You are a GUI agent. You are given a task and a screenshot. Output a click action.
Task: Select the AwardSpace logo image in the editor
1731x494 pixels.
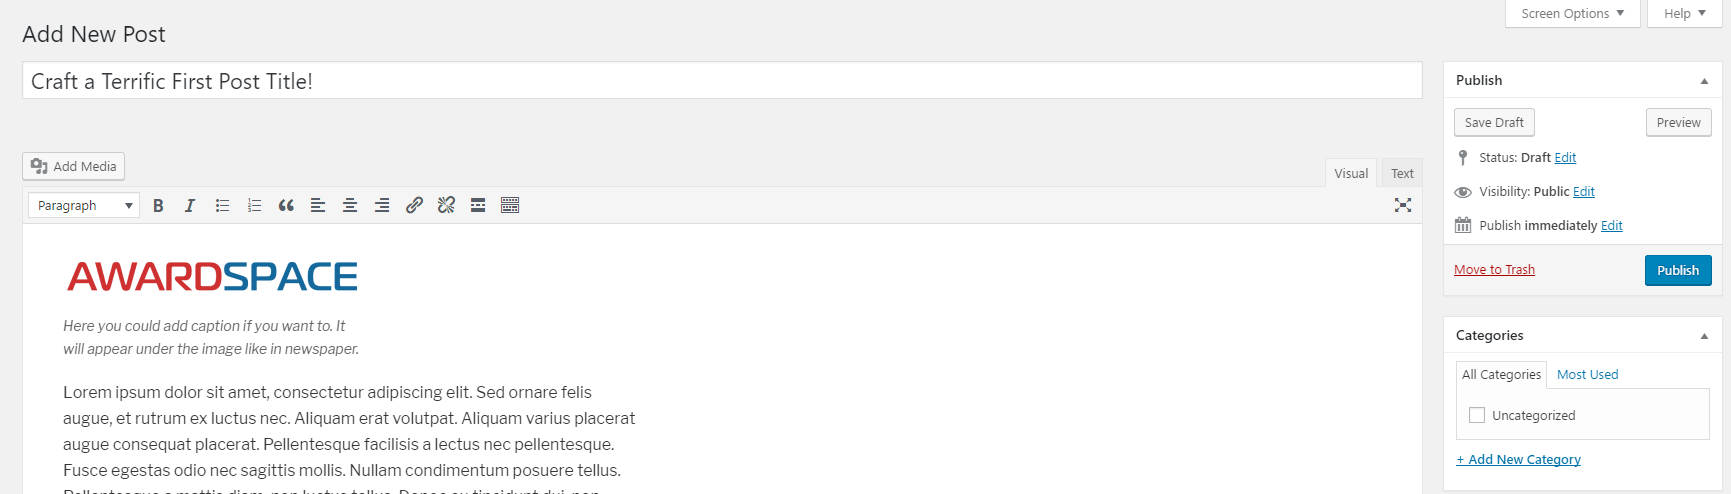(x=212, y=276)
